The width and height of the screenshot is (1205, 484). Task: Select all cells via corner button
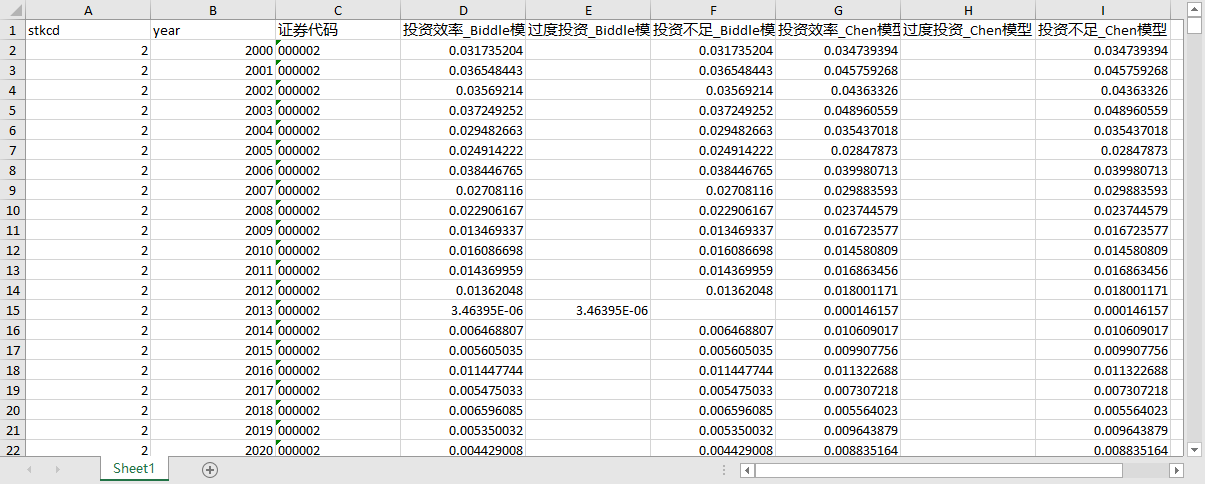[12, 9]
